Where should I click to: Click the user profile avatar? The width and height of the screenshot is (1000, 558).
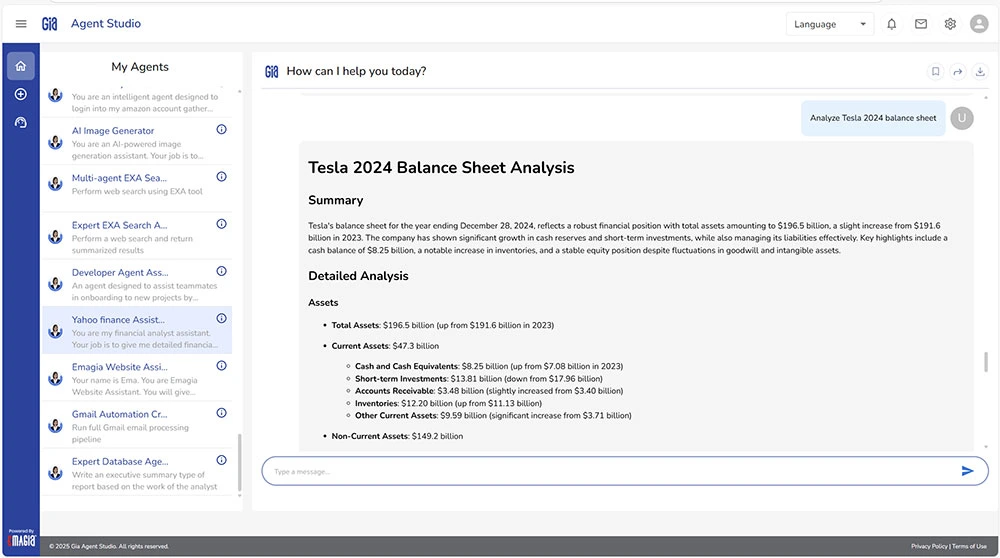(x=979, y=24)
